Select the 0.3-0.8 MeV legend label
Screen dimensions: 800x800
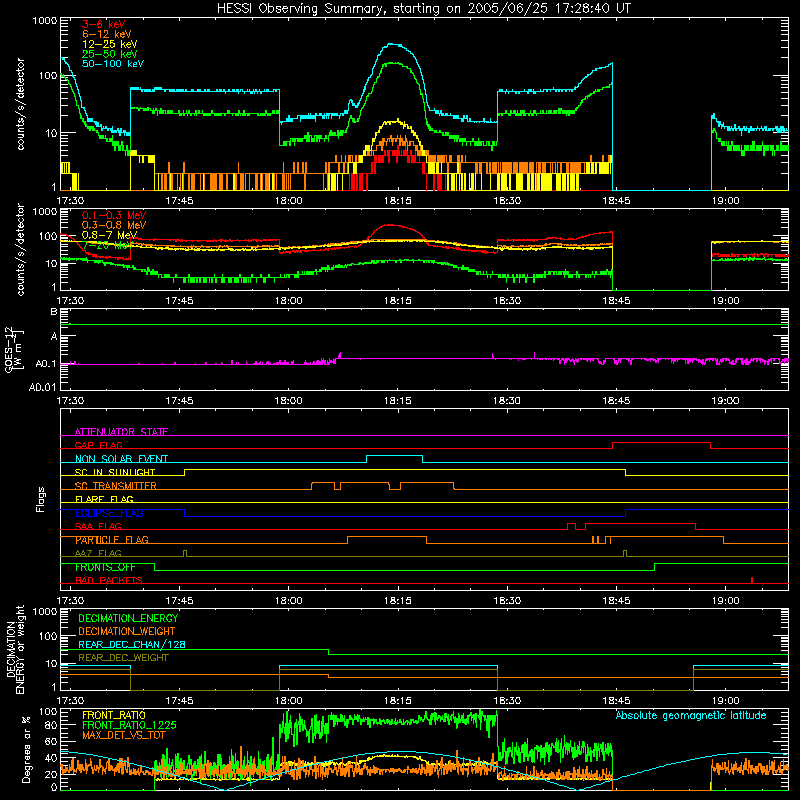click(x=114, y=225)
